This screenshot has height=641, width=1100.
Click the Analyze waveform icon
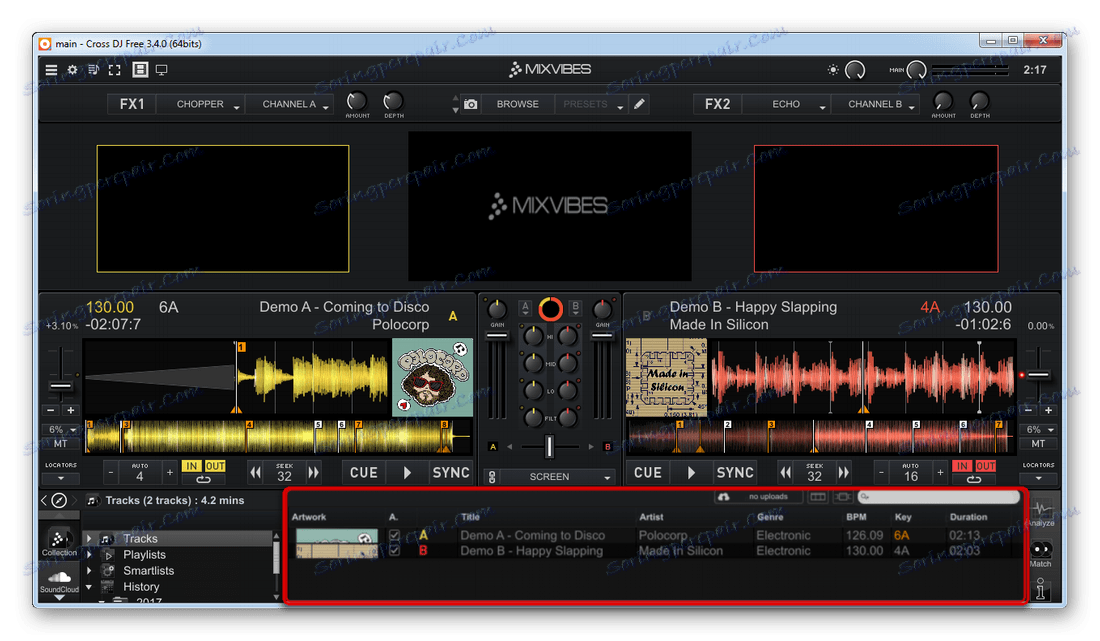click(1040, 512)
